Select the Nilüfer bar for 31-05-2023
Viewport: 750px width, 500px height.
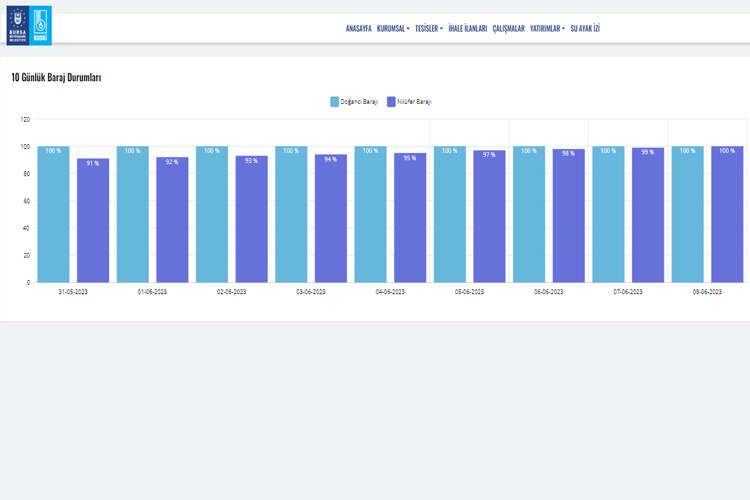pos(93,220)
